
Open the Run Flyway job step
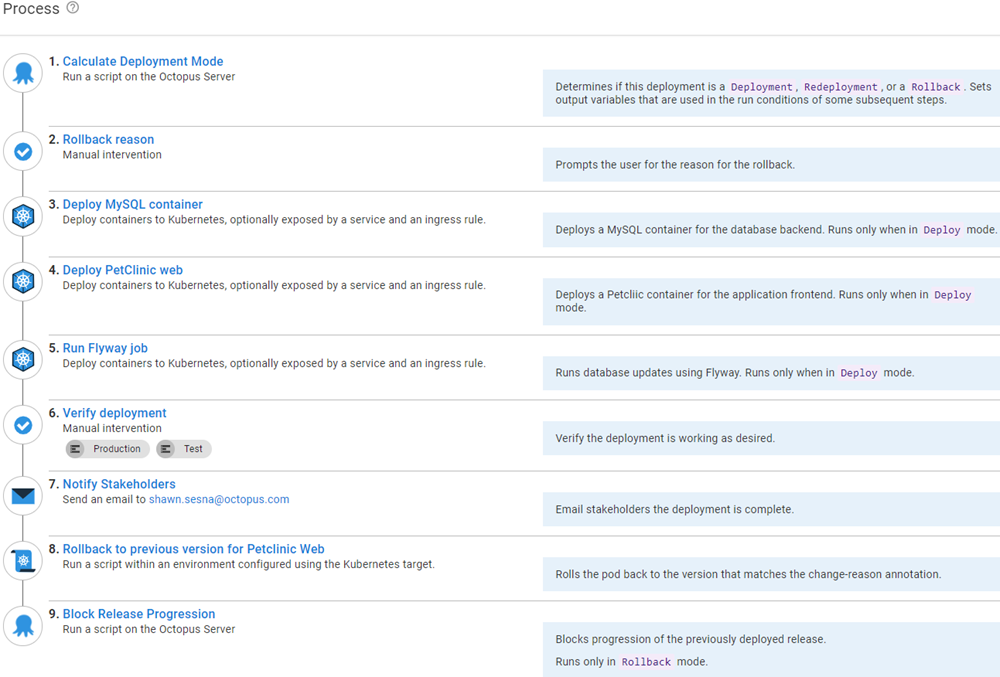(x=105, y=348)
